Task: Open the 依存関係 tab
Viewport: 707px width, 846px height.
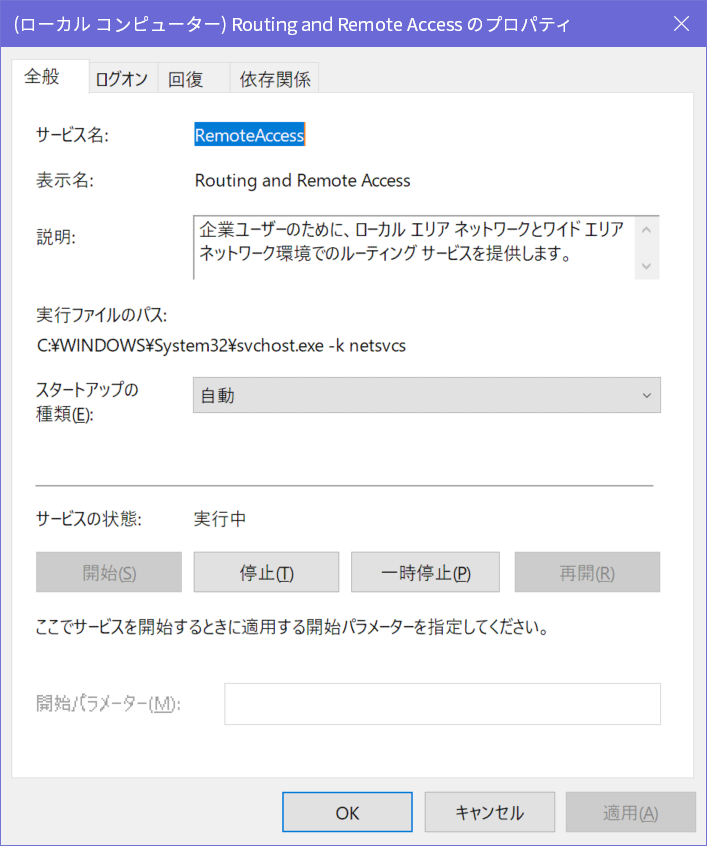Action: 275,81
